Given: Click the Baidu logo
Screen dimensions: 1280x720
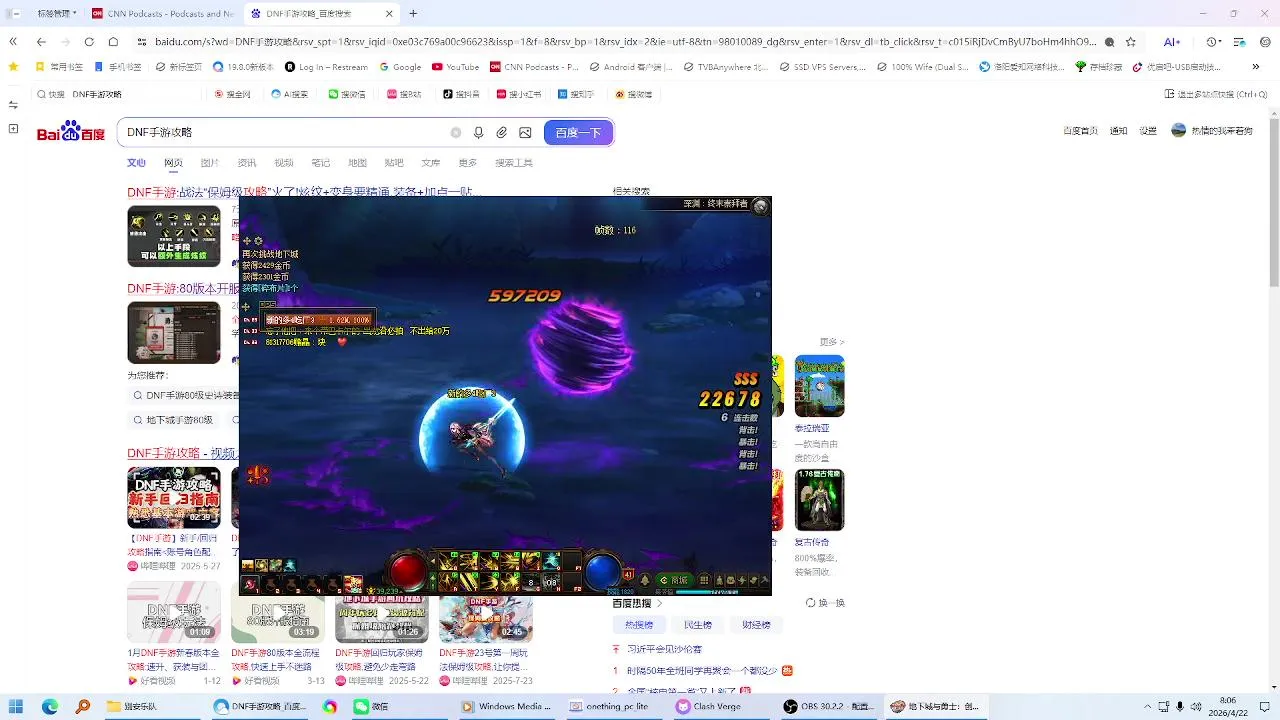Looking at the screenshot, I should pyautogui.click(x=71, y=132).
